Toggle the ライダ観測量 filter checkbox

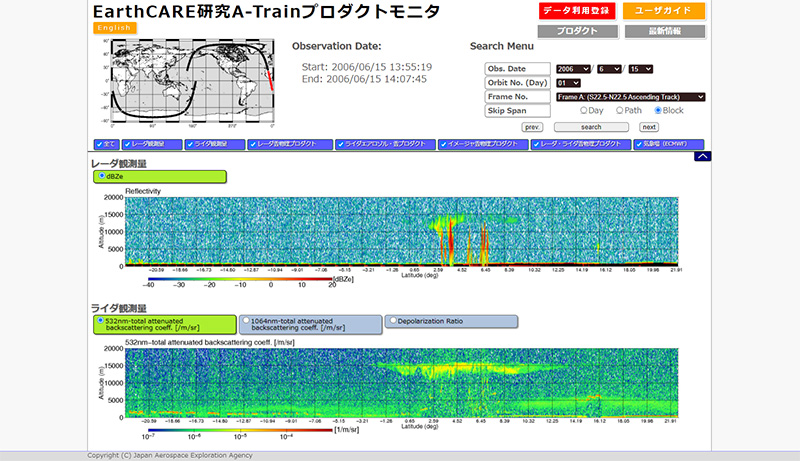[x=190, y=144]
